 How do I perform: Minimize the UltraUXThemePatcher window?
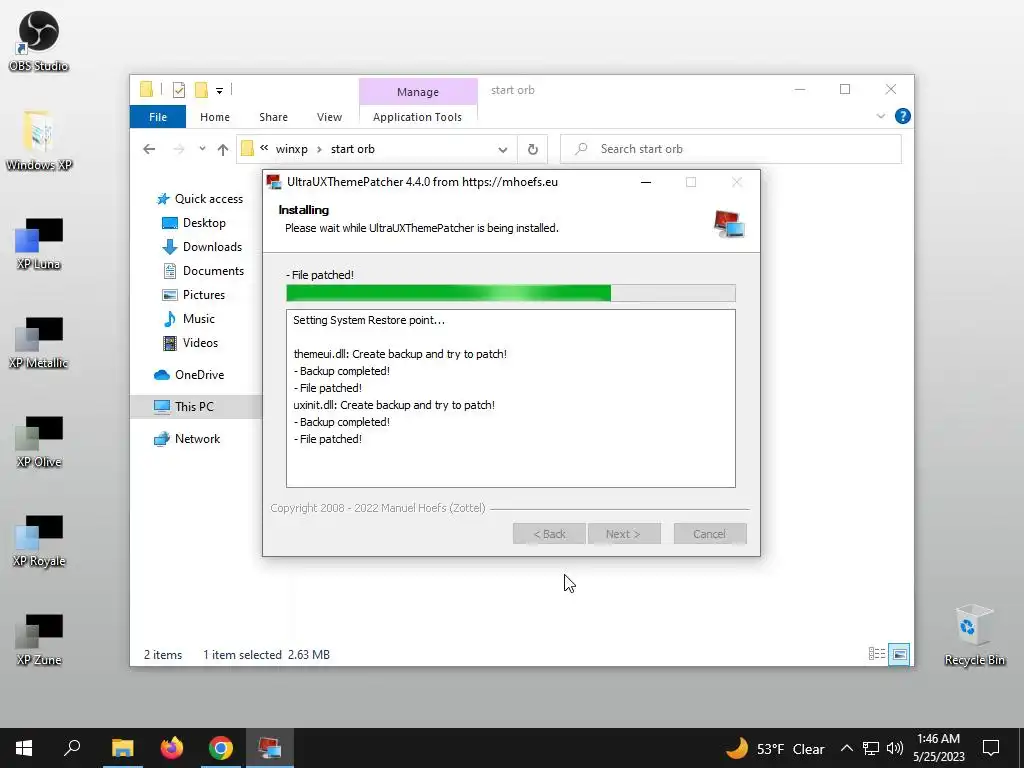[646, 182]
